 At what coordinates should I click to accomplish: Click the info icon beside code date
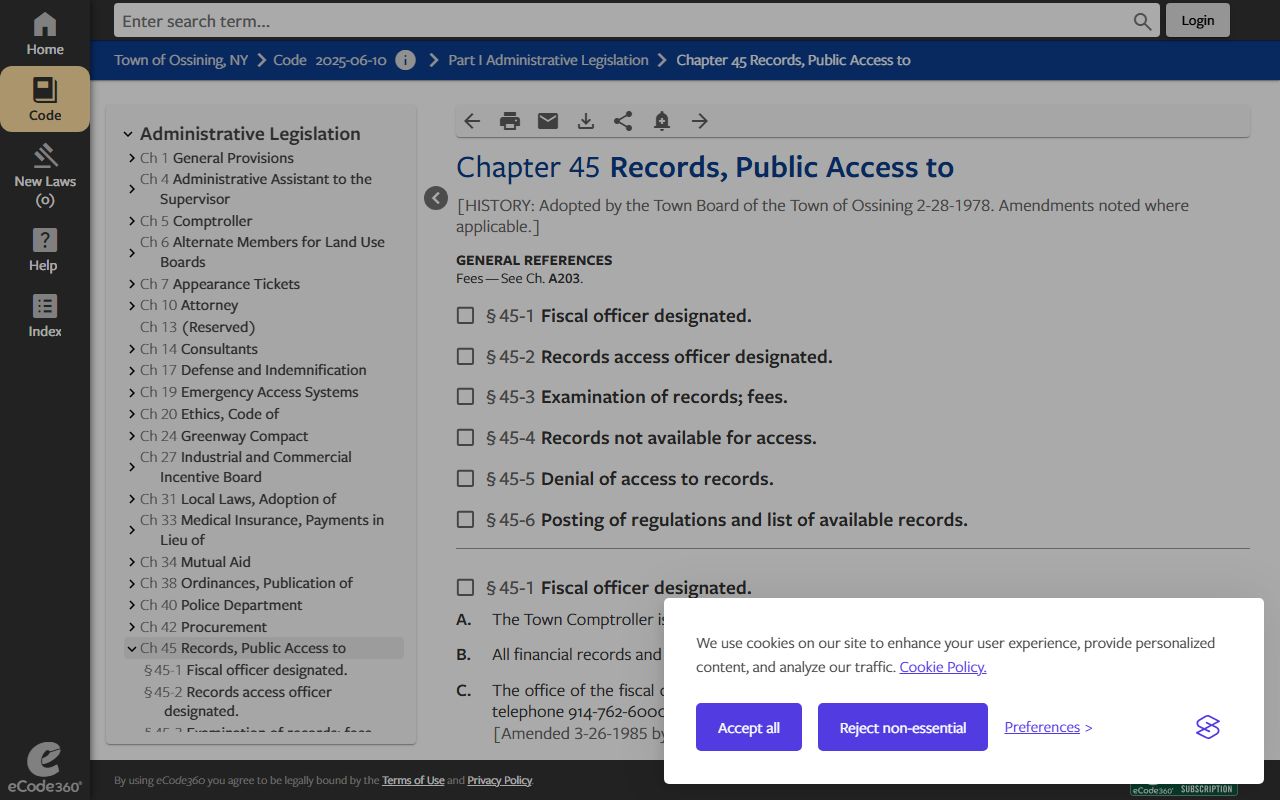tap(405, 60)
